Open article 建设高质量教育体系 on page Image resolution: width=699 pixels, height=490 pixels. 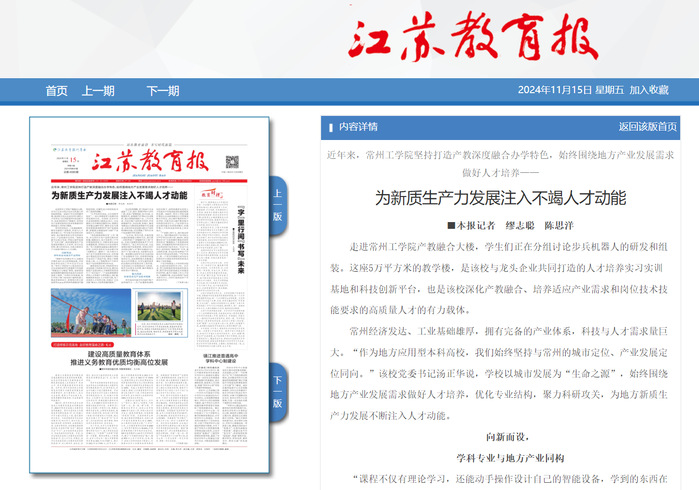[119, 358]
